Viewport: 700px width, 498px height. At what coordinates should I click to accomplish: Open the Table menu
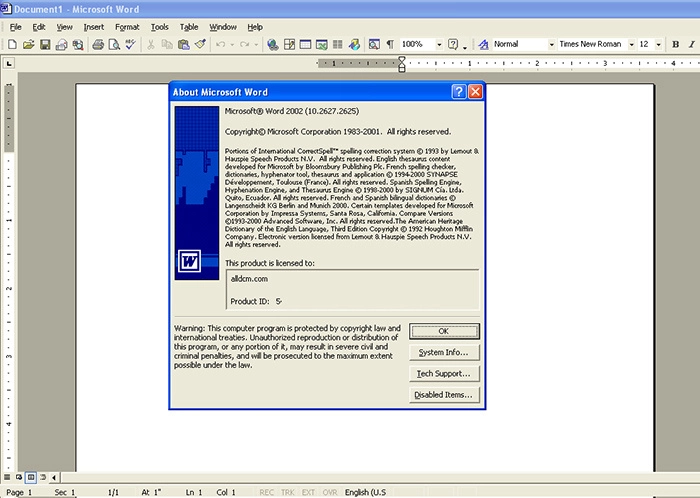(189, 27)
